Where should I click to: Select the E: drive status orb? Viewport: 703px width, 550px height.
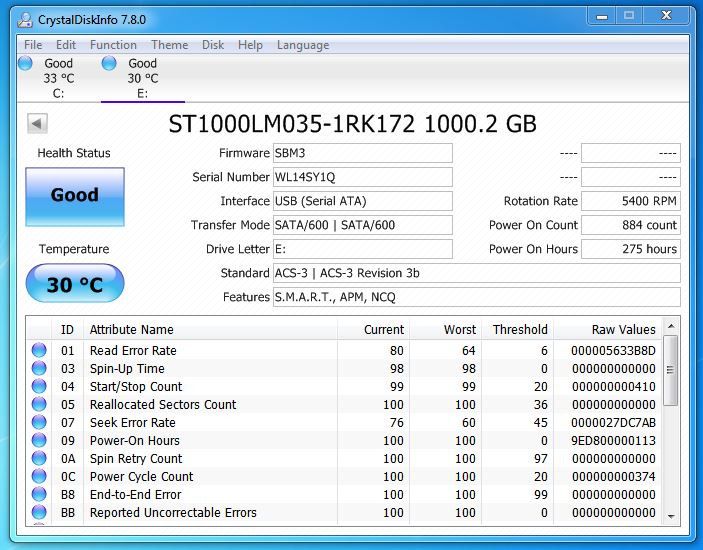[x=109, y=63]
